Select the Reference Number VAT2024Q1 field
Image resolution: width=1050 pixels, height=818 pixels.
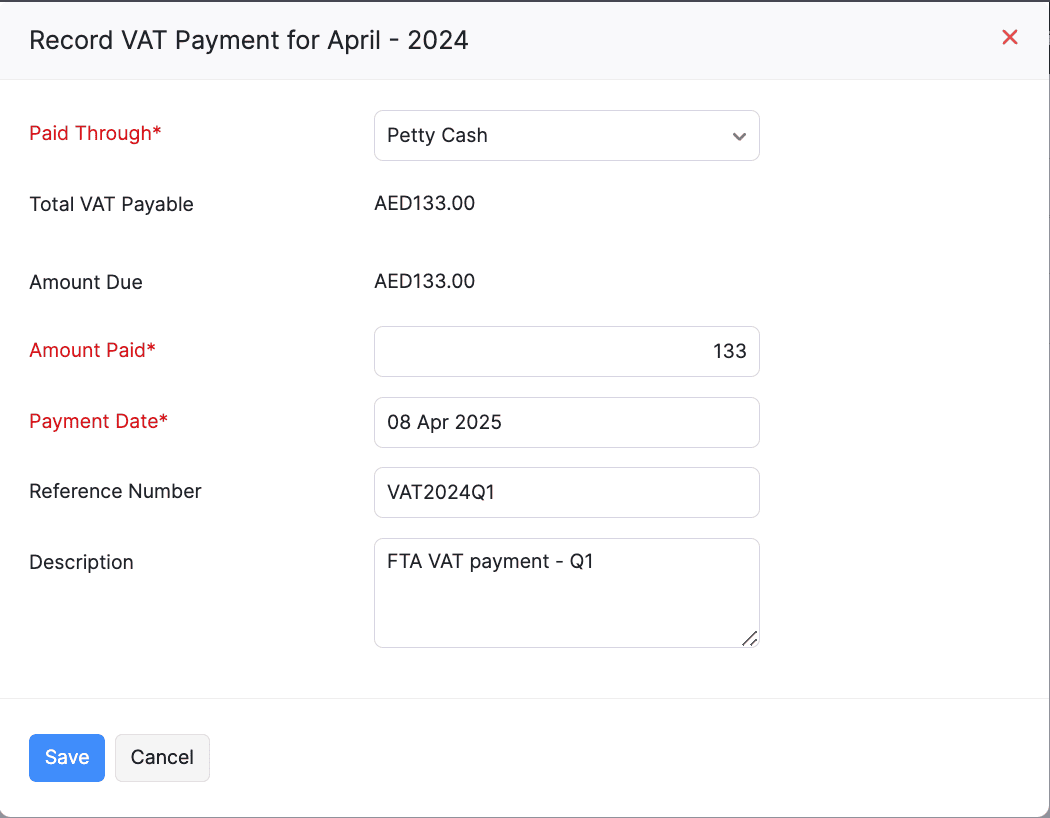567,492
